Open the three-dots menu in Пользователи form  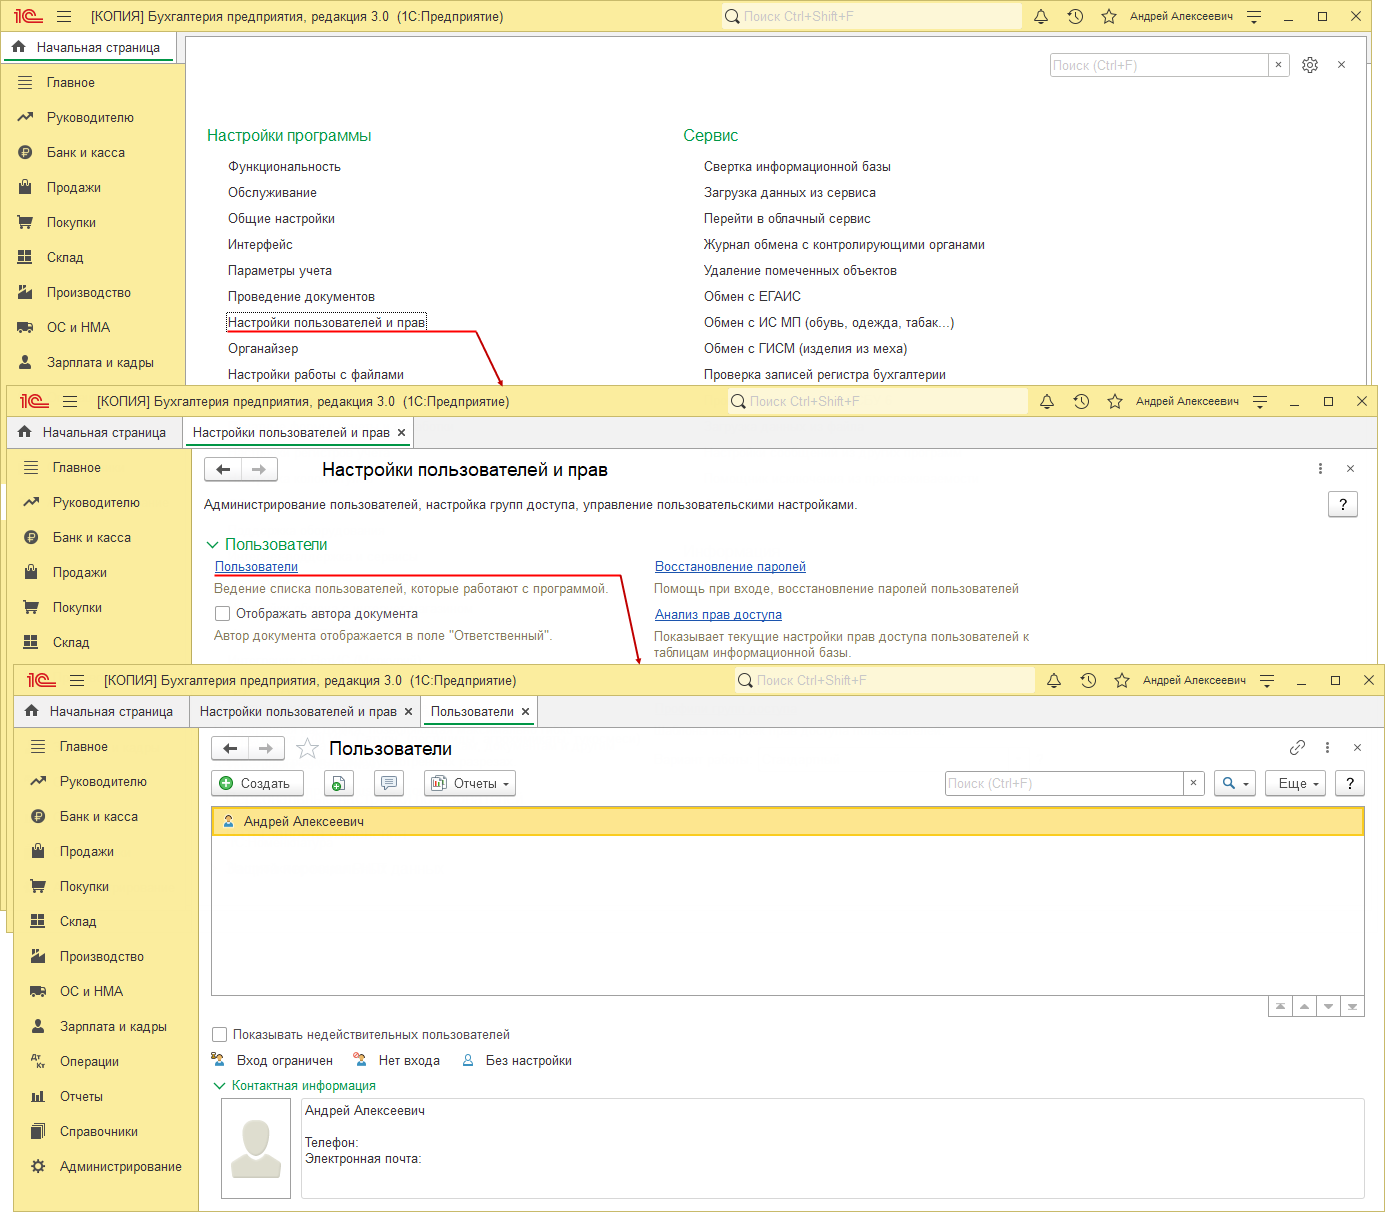click(1327, 748)
